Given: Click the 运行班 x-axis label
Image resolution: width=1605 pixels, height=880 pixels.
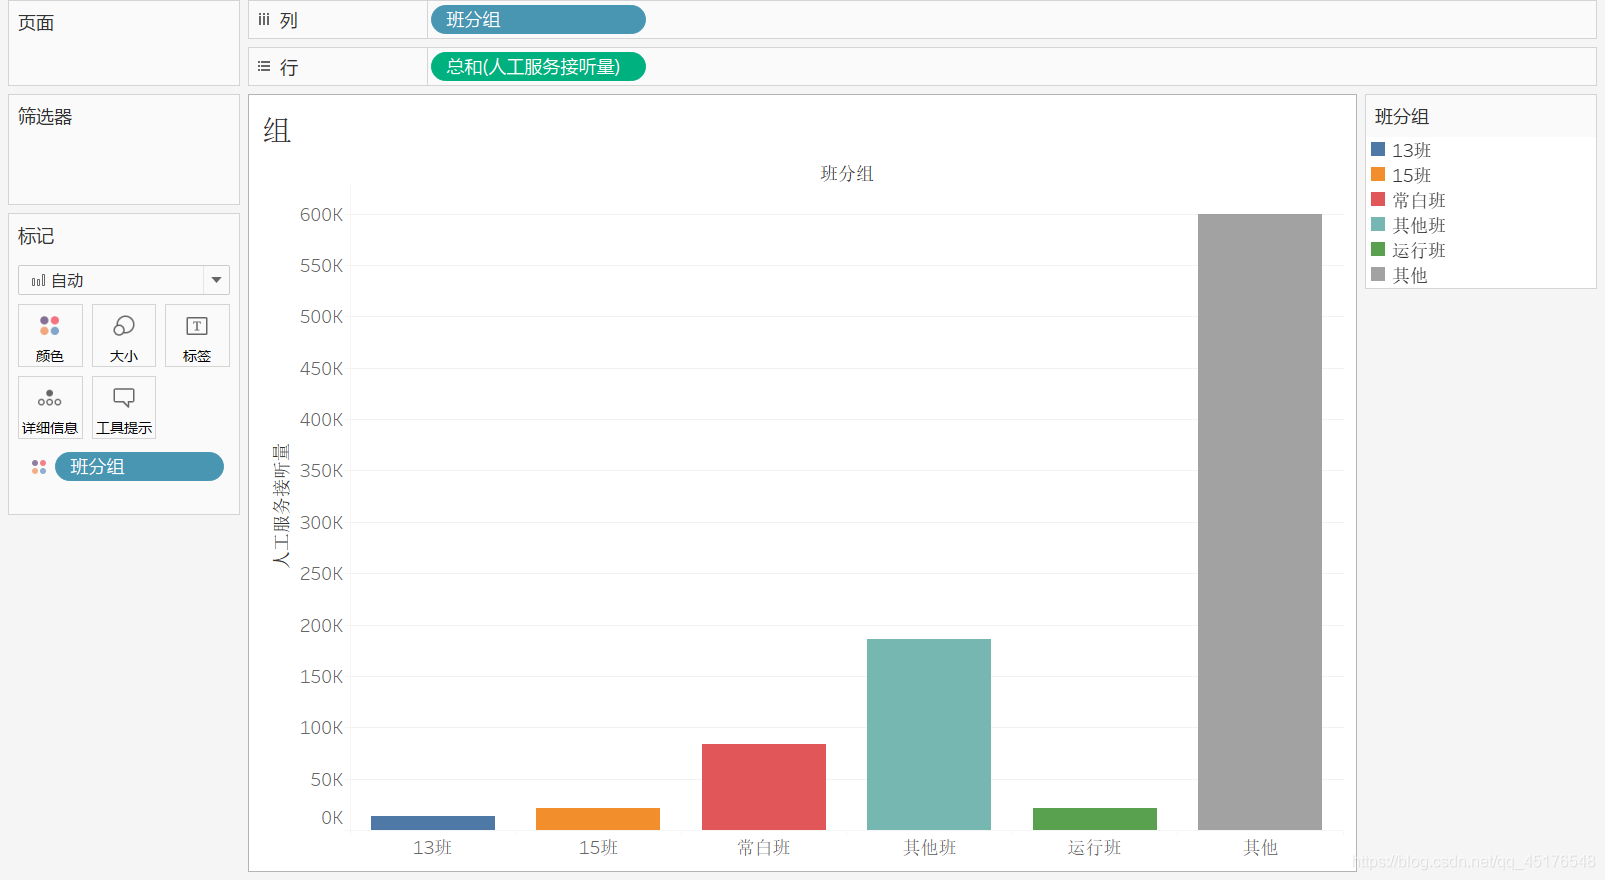Looking at the screenshot, I should point(1095,847).
